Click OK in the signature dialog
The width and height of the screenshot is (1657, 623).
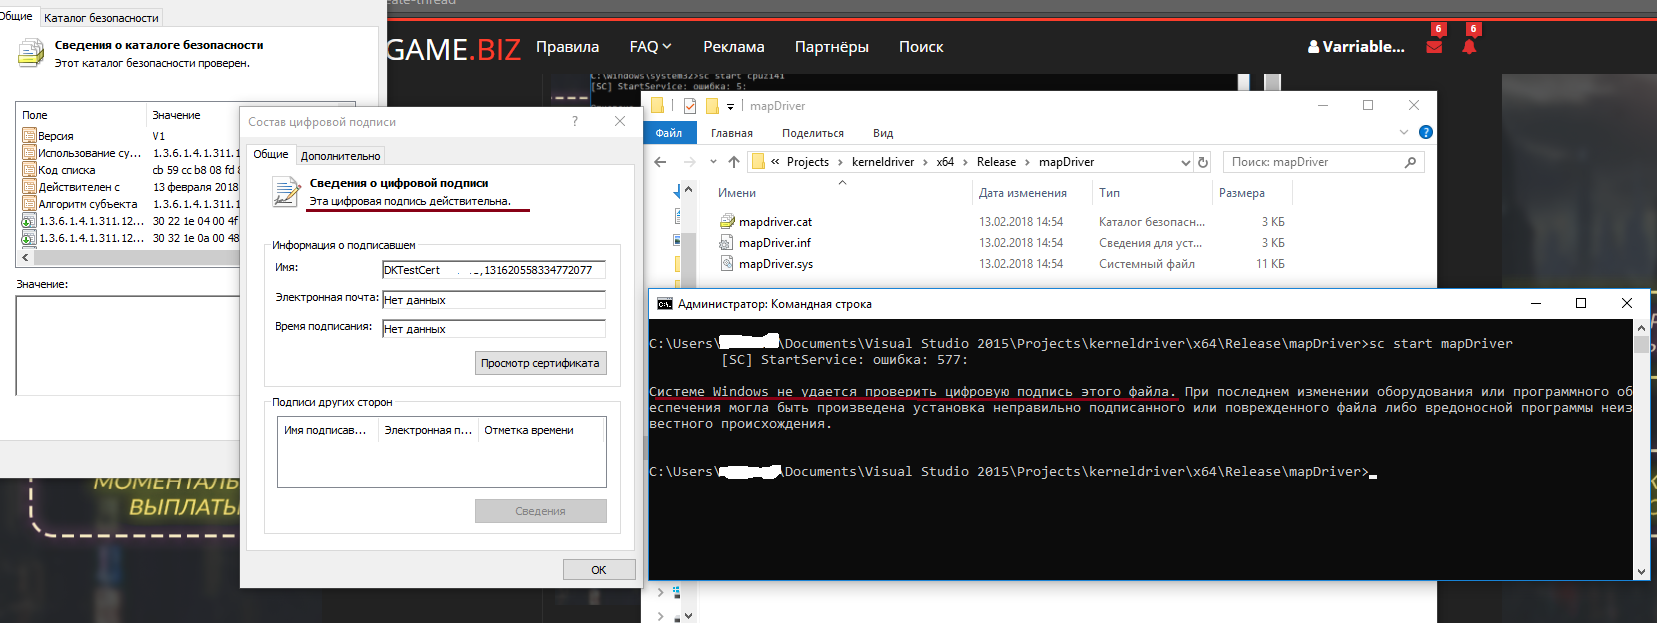pos(599,570)
